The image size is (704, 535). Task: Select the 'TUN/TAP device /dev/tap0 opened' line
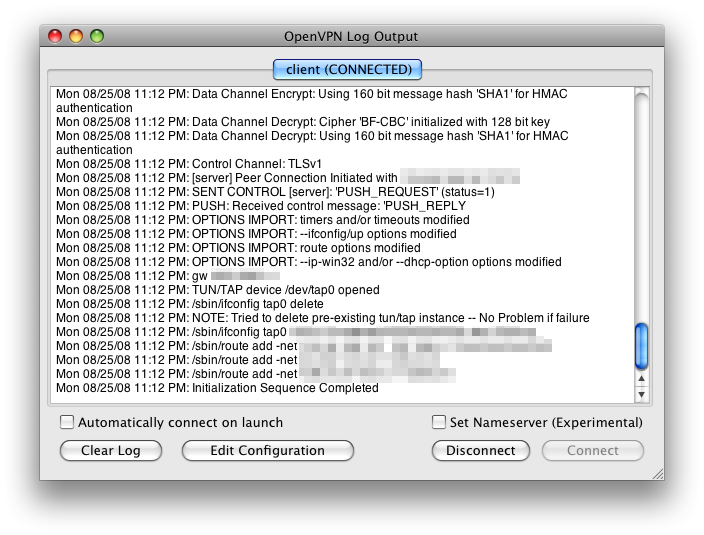click(218, 290)
